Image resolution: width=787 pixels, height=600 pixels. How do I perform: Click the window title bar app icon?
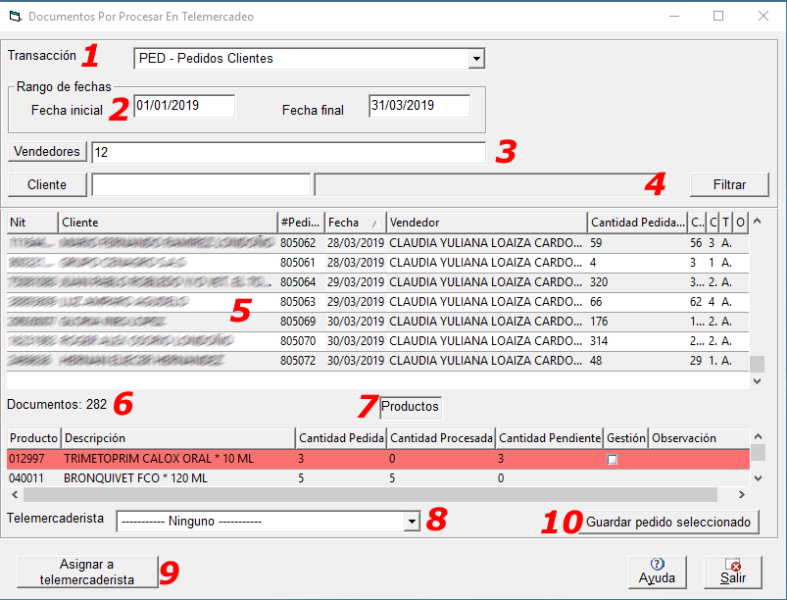[x=14, y=16]
